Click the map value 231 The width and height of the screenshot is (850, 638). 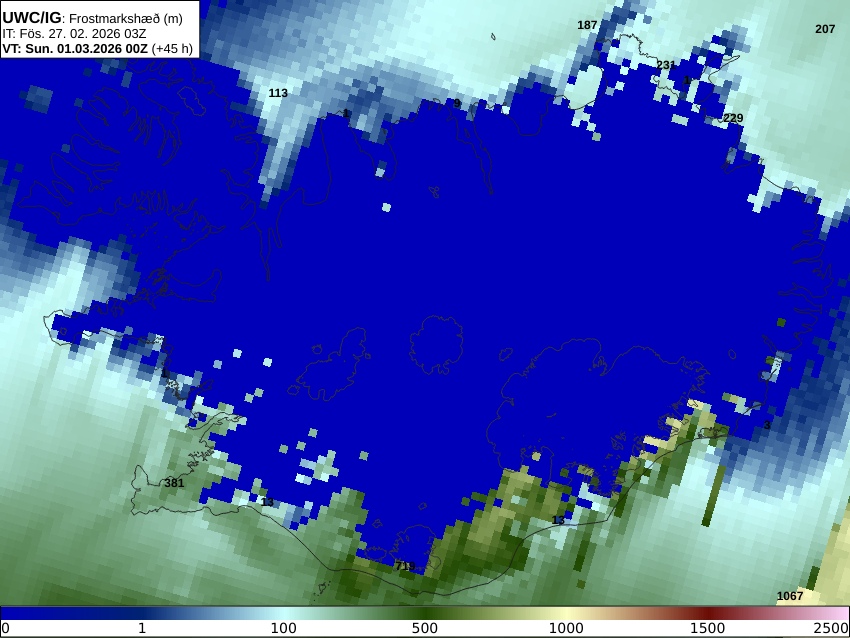666,65
